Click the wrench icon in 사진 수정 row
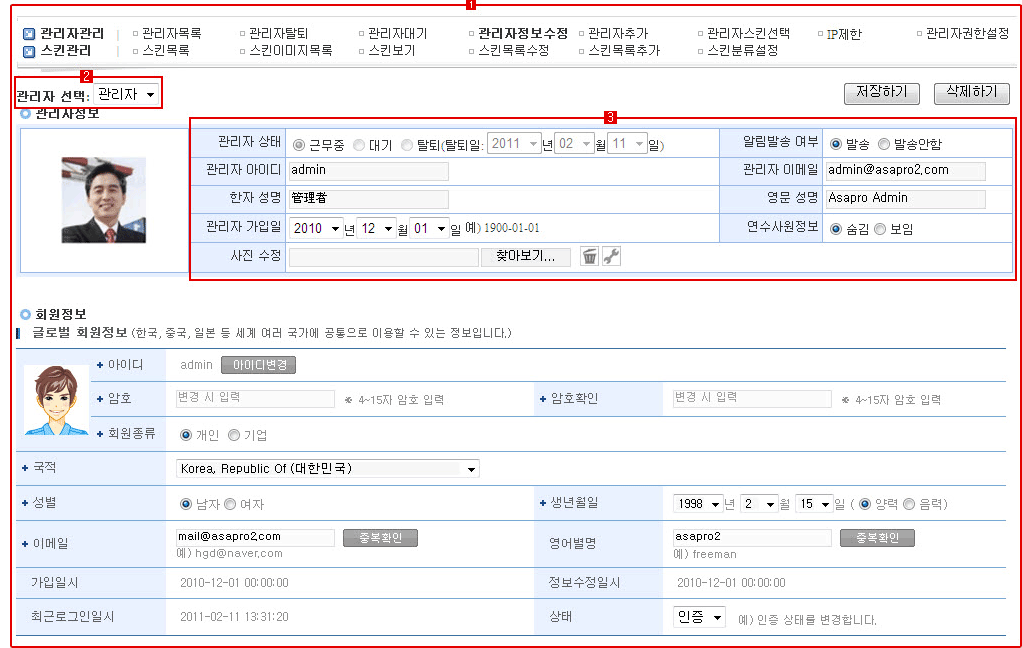This screenshot has width=1022, height=648. click(612, 257)
